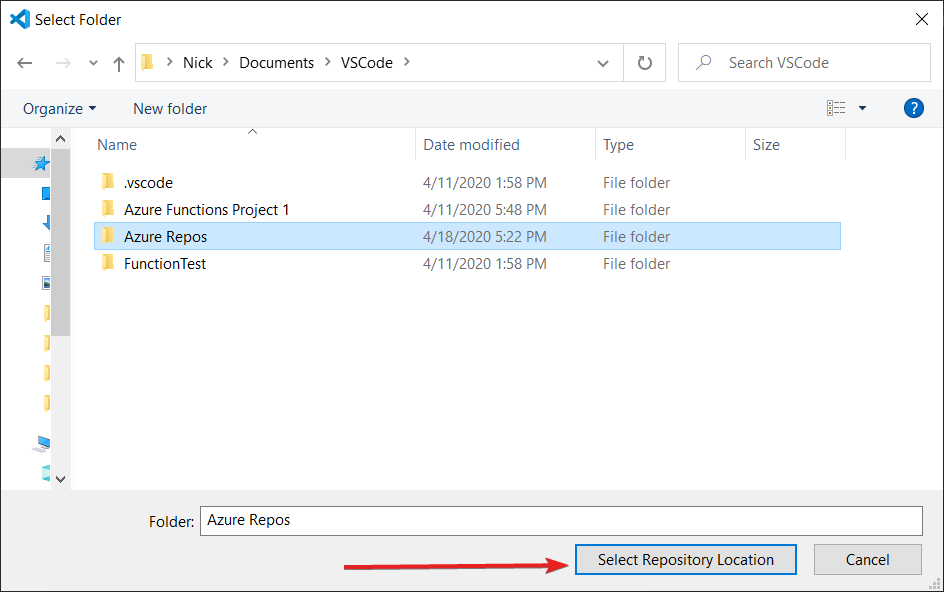Click date 4/11/2020 5:48 PM cell
This screenshot has width=944, height=592.
(485, 210)
